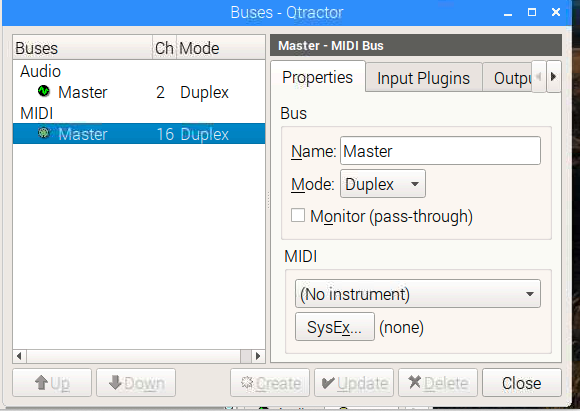Open the SysEx... dialog button
The width and height of the screenshot is (580, 411).
pyautogui.click(x=335, y=327)
